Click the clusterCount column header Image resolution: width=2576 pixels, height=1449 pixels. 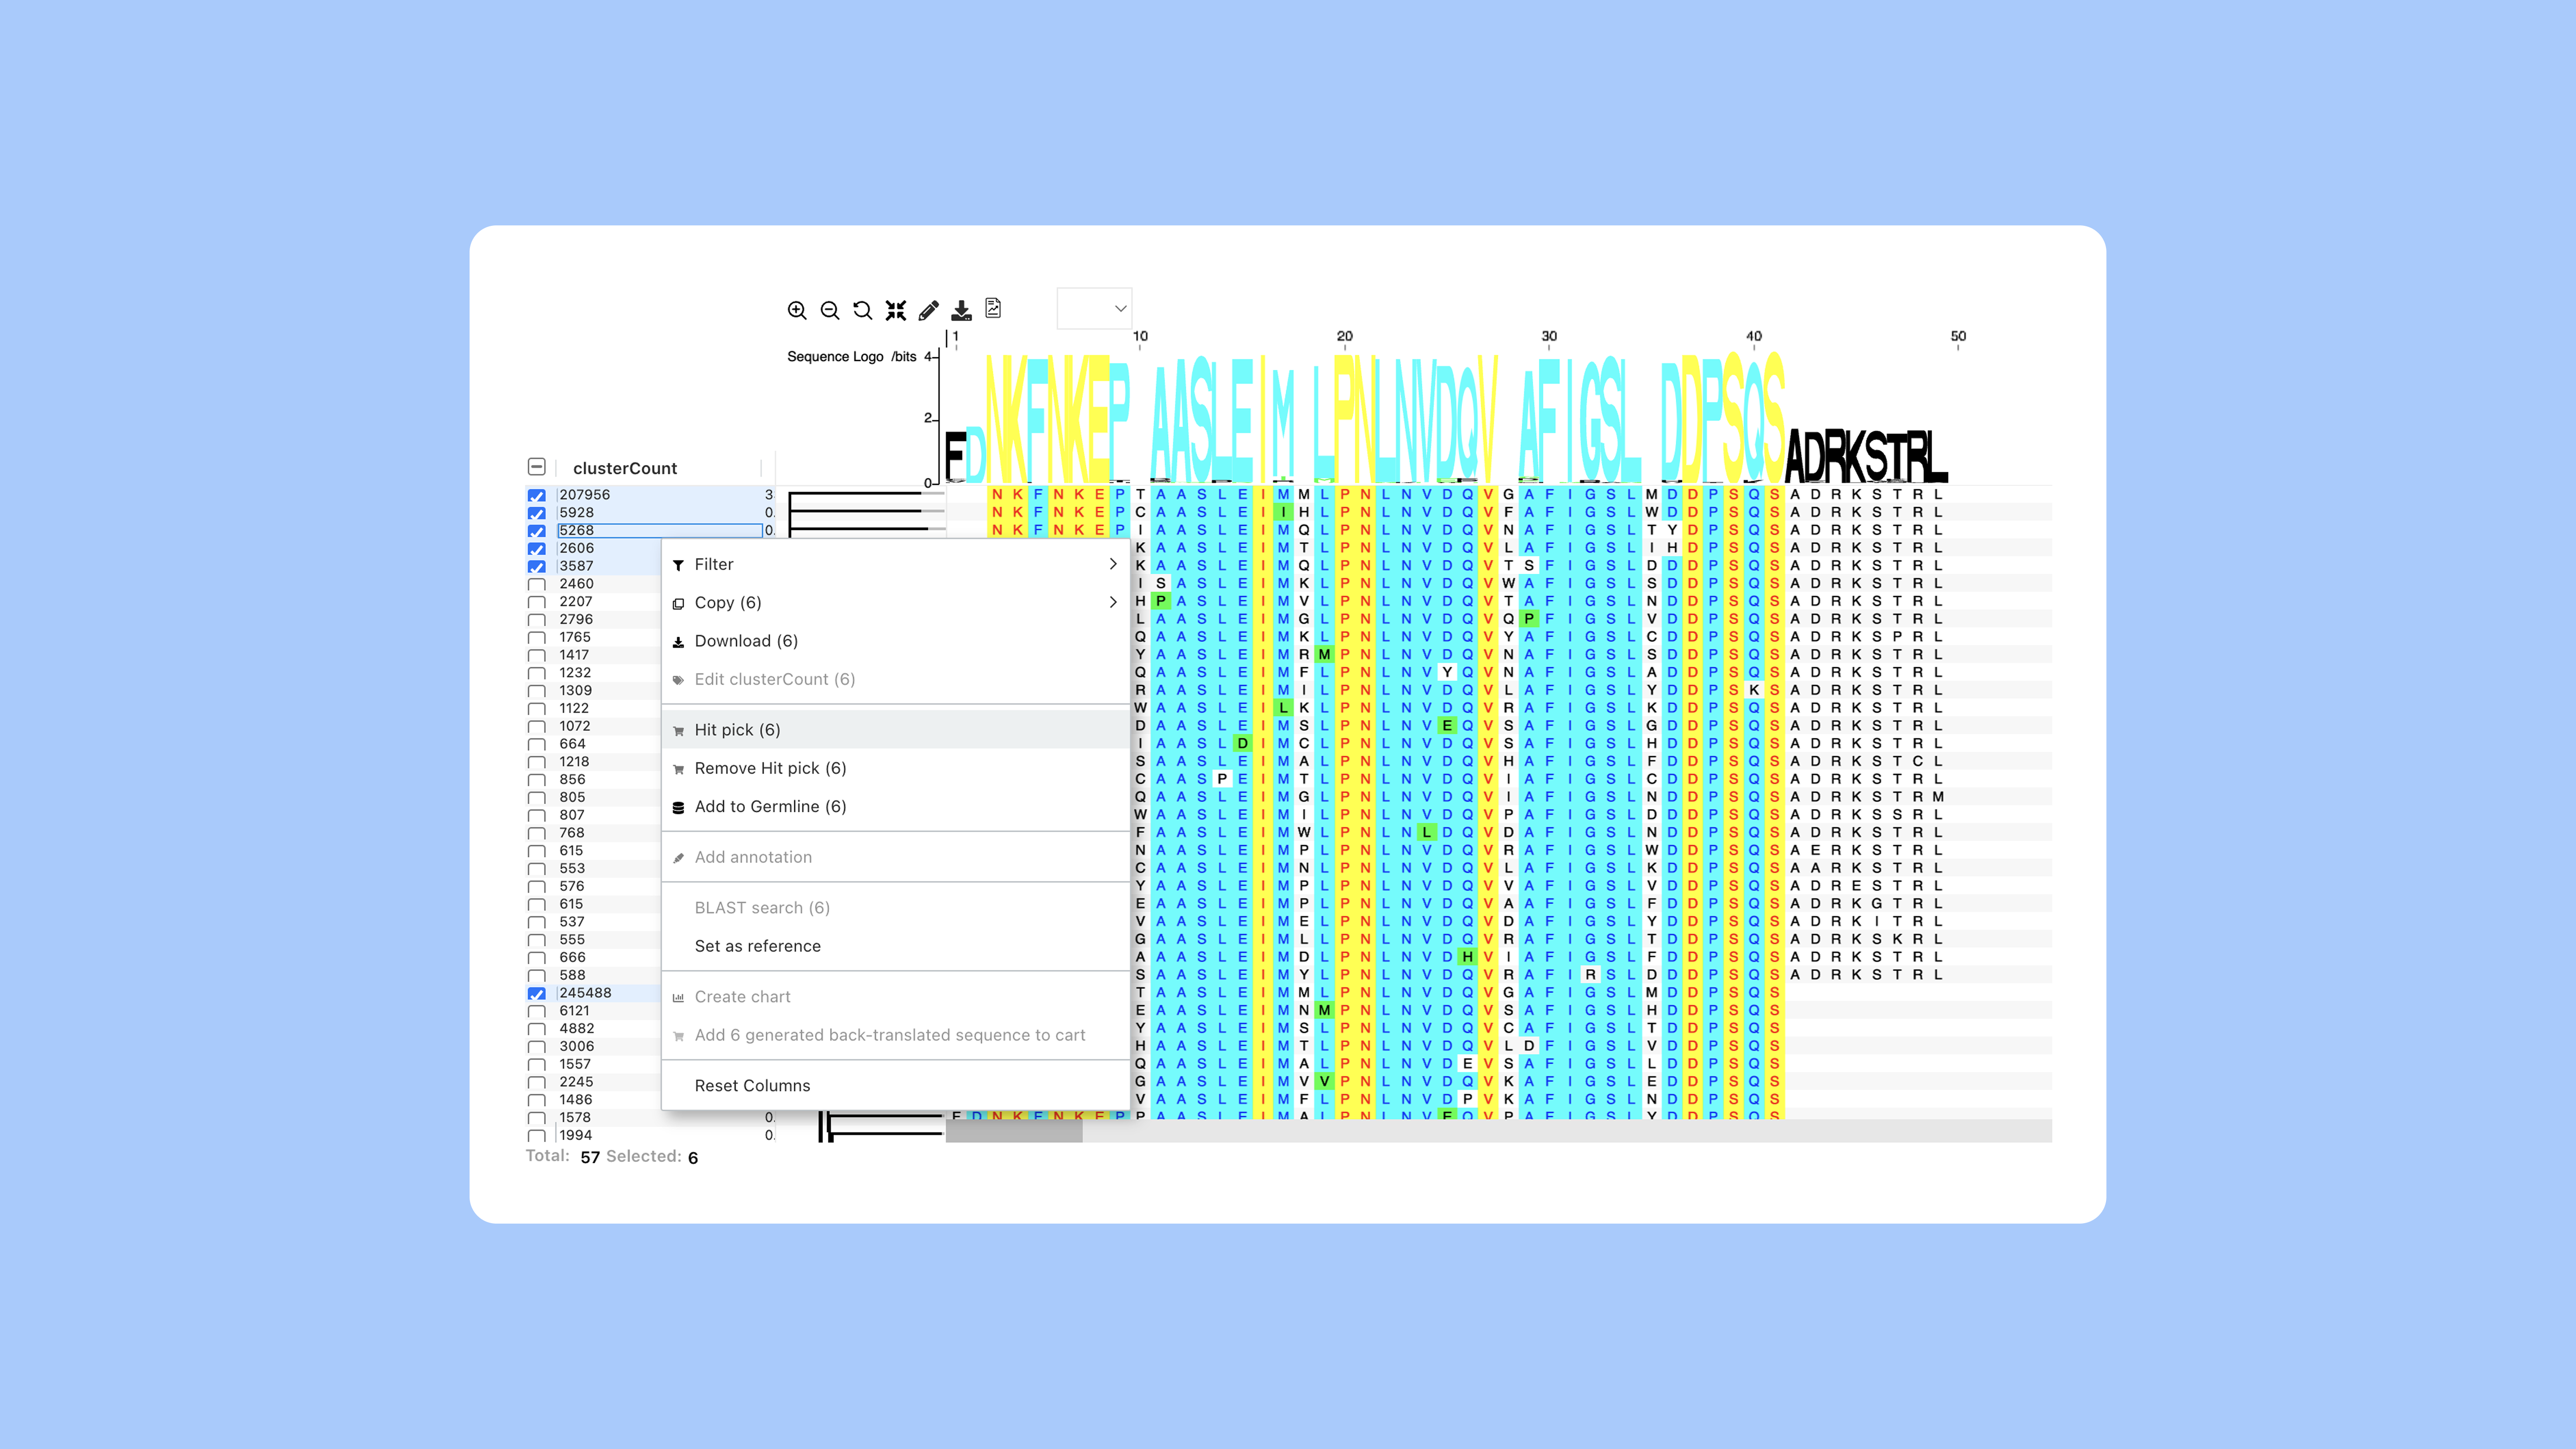pyautogui.click(x=625, y=468)
